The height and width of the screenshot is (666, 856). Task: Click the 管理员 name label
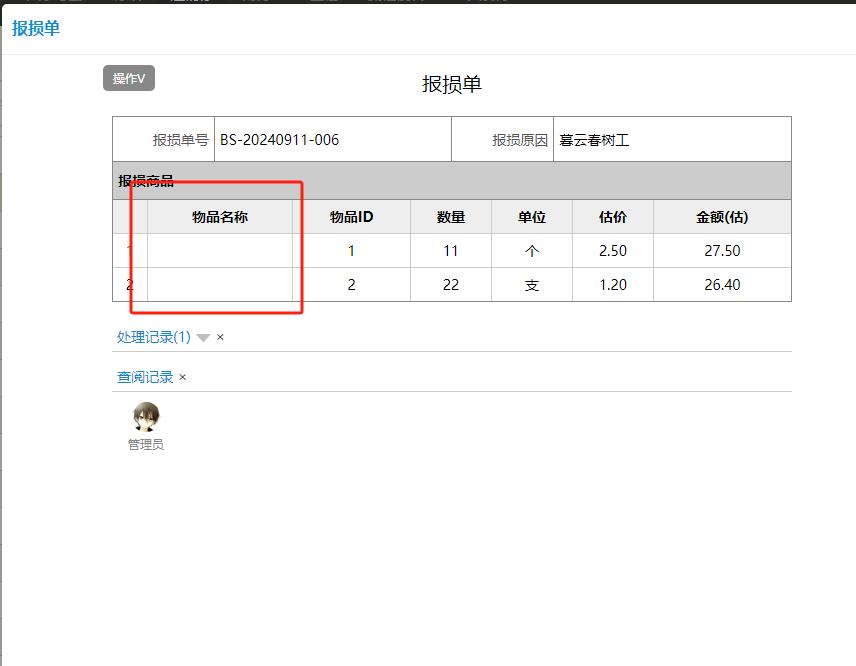coord(146,444)
